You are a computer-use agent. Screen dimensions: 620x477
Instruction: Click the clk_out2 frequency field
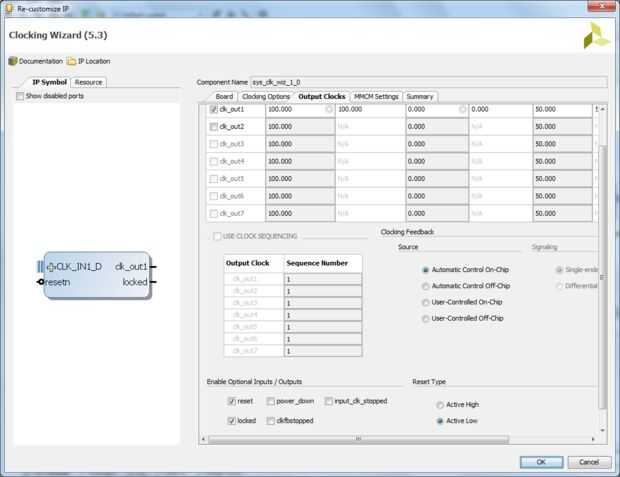coord(300,127)
